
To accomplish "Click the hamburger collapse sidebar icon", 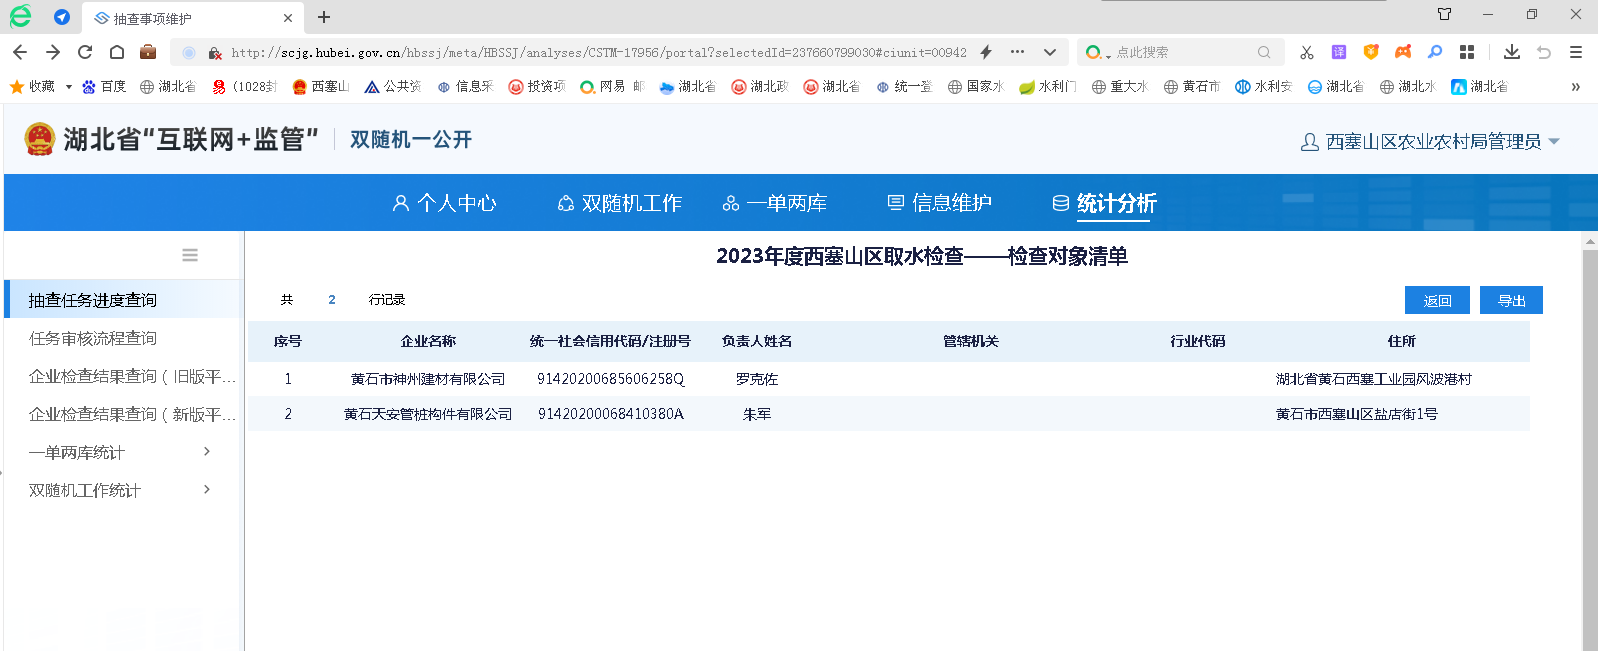I will pyautogui.click(x=190, y=255).
